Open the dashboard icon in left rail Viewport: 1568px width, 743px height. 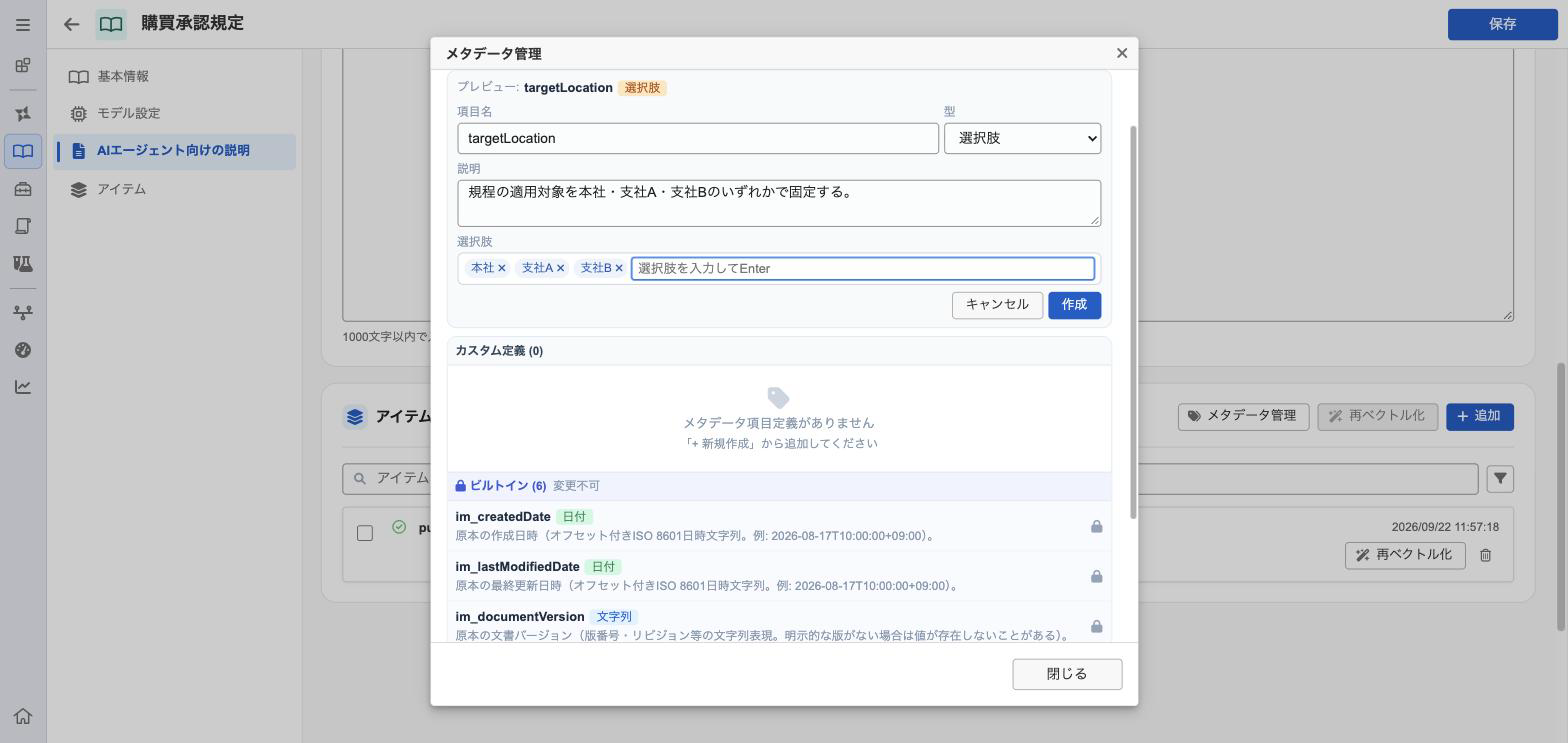point(23,66)
